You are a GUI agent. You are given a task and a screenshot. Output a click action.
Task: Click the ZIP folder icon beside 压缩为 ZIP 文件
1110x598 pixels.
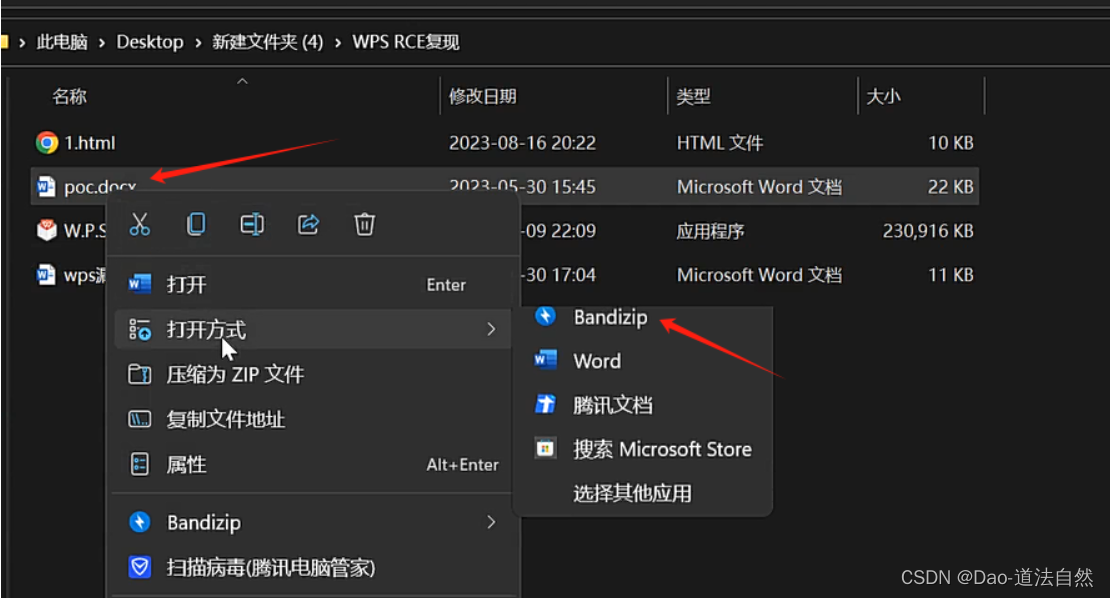pyautogui.click(x=139, y=374)
